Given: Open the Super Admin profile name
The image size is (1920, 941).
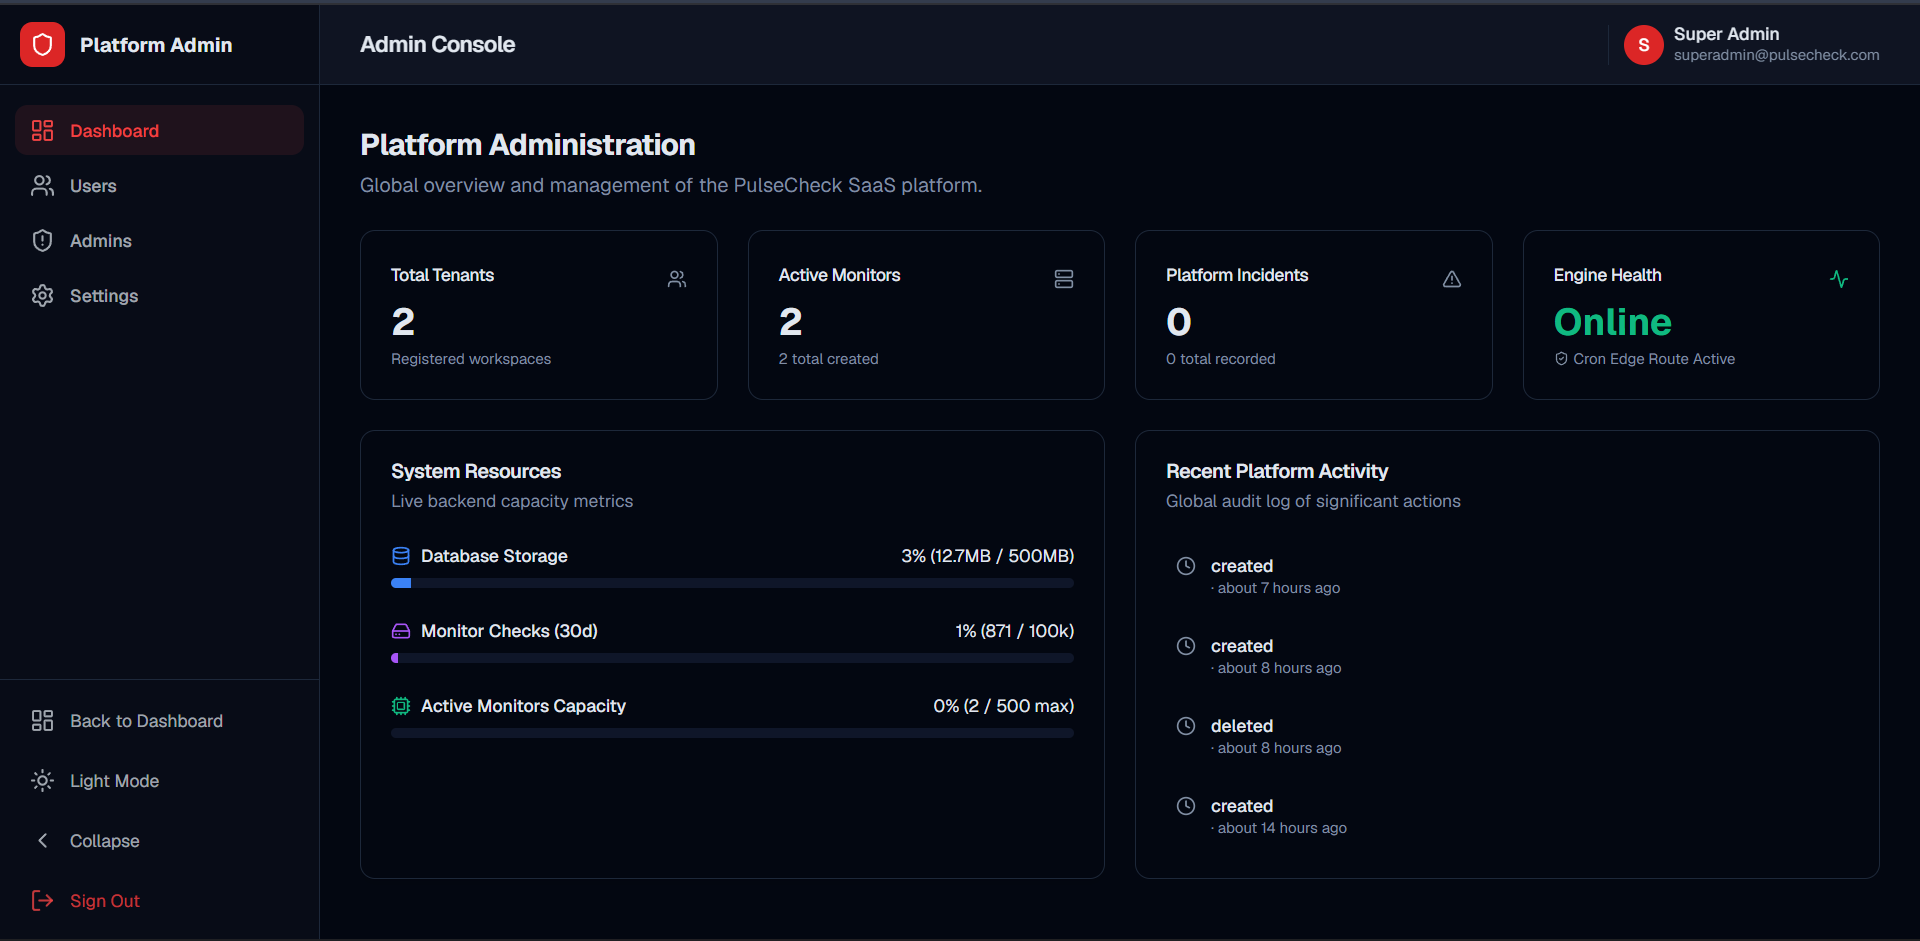Looking at the screenshot, I should pos(1726,34).
